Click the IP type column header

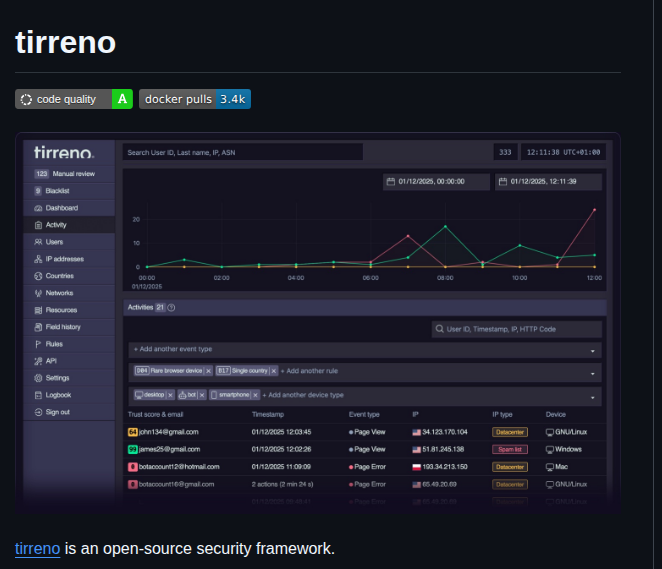pyautogui.click(x=502, y=415)
